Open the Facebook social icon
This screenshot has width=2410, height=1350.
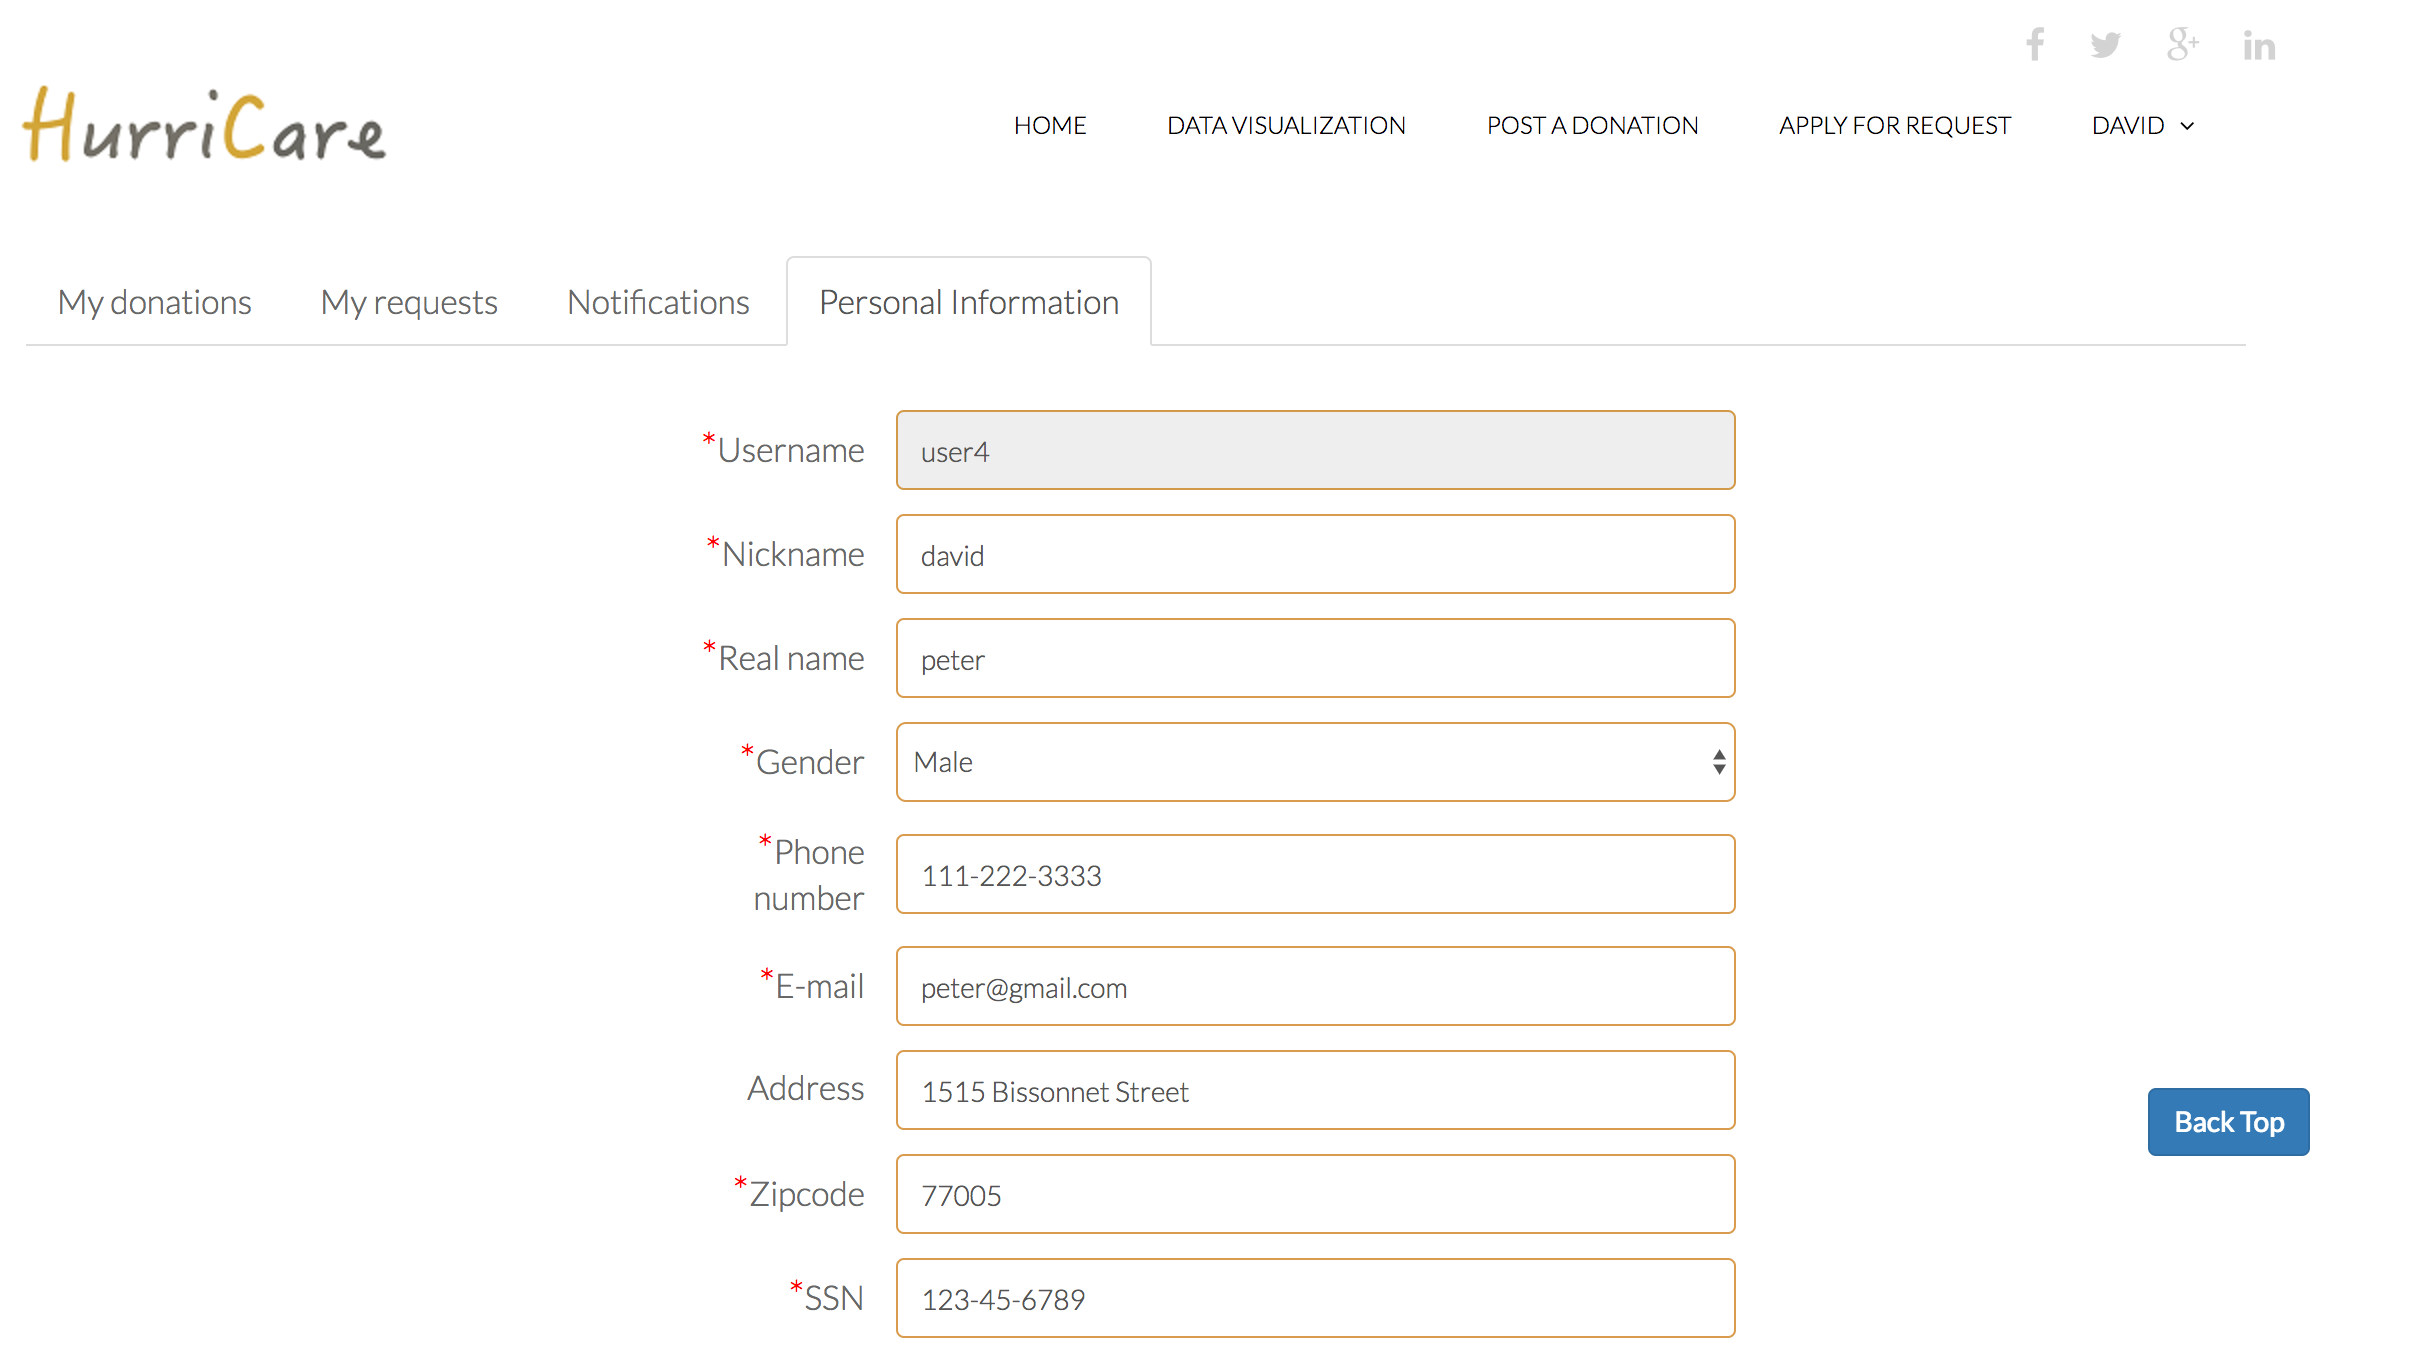pos(2035,45)
